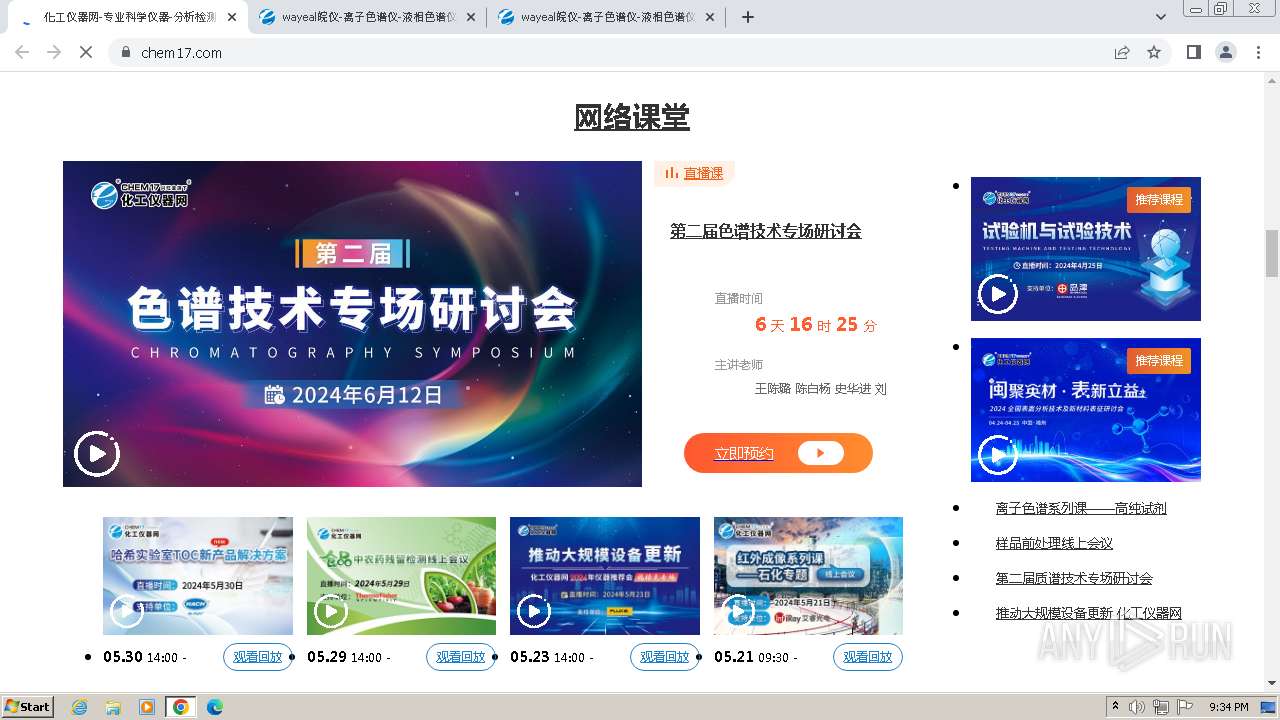The width and height of the screenshot is (1280, 720).
Task: Open Chrome side panel
Action: click(1193, 53)
